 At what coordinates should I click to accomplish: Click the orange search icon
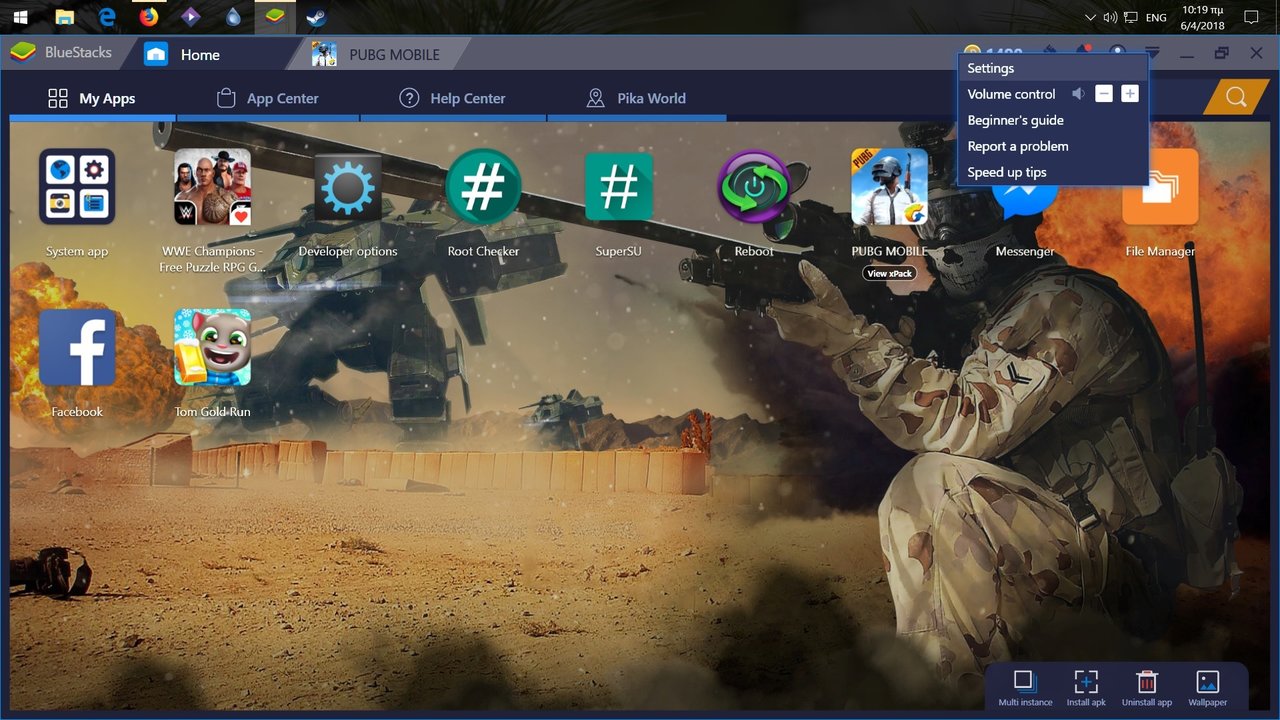(1236, 97)
